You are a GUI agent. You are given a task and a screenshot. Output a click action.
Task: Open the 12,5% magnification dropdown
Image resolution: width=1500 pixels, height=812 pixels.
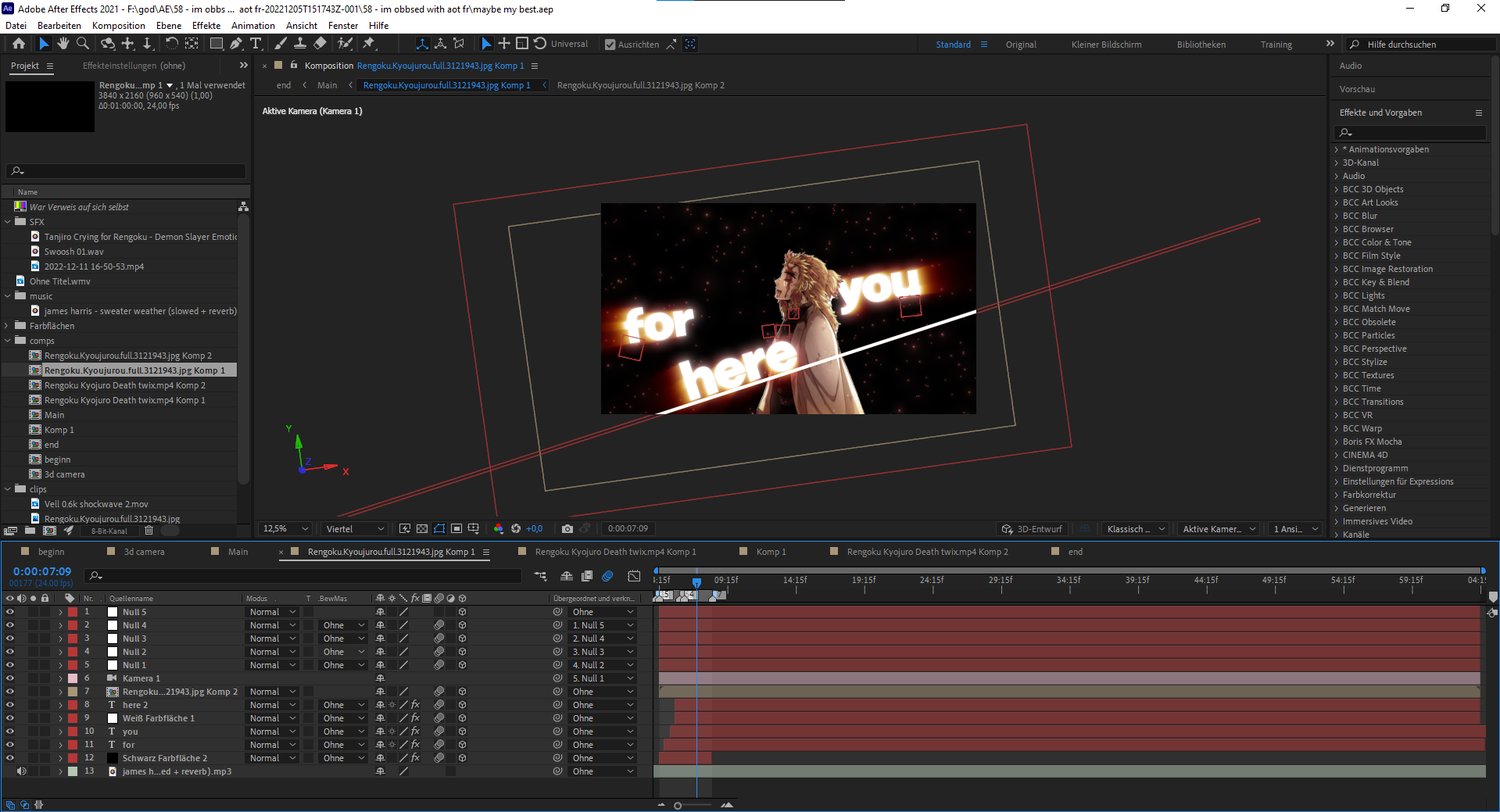point(286,529)
